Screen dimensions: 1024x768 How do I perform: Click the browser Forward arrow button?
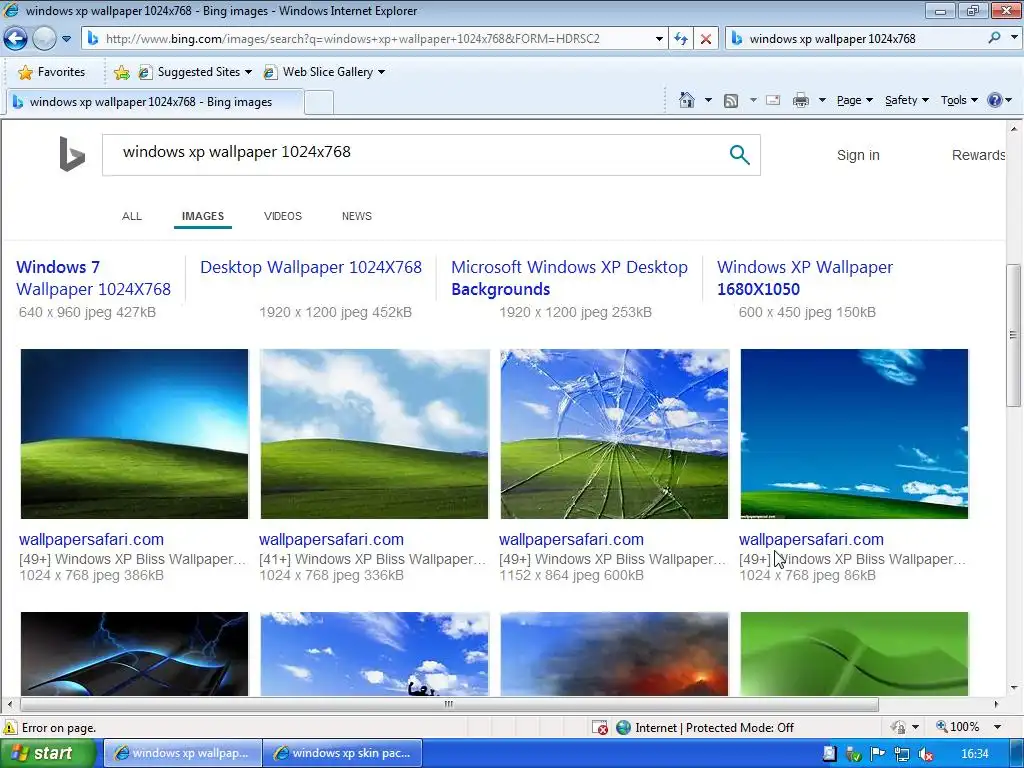[x=44, y=39]
